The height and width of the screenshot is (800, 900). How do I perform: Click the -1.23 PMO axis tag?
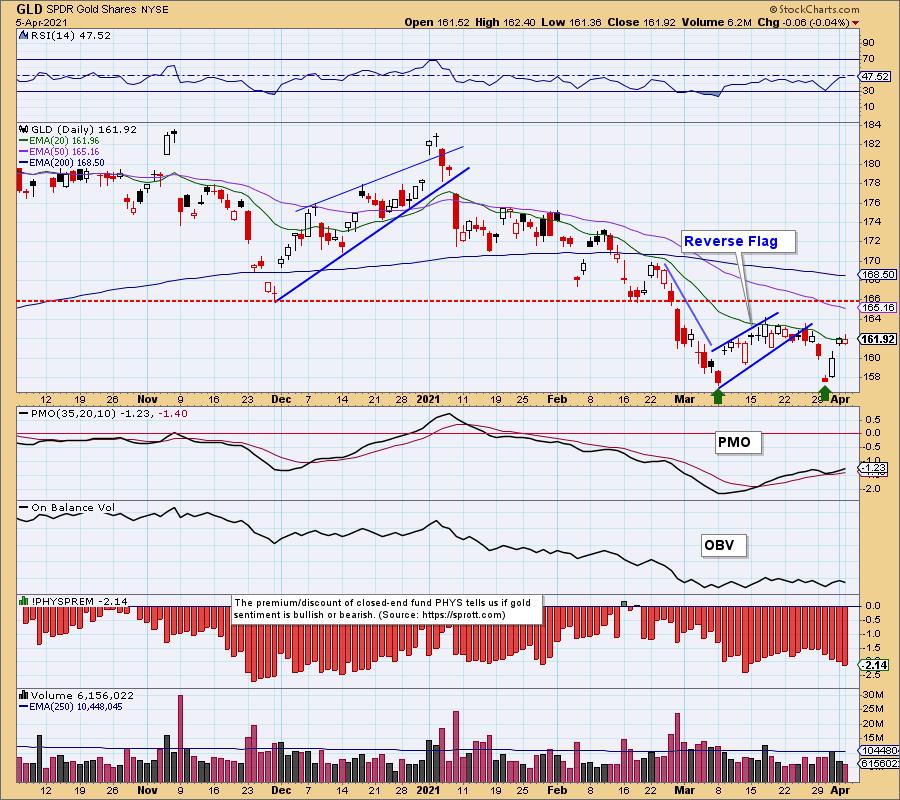click(x=875, y=468)
